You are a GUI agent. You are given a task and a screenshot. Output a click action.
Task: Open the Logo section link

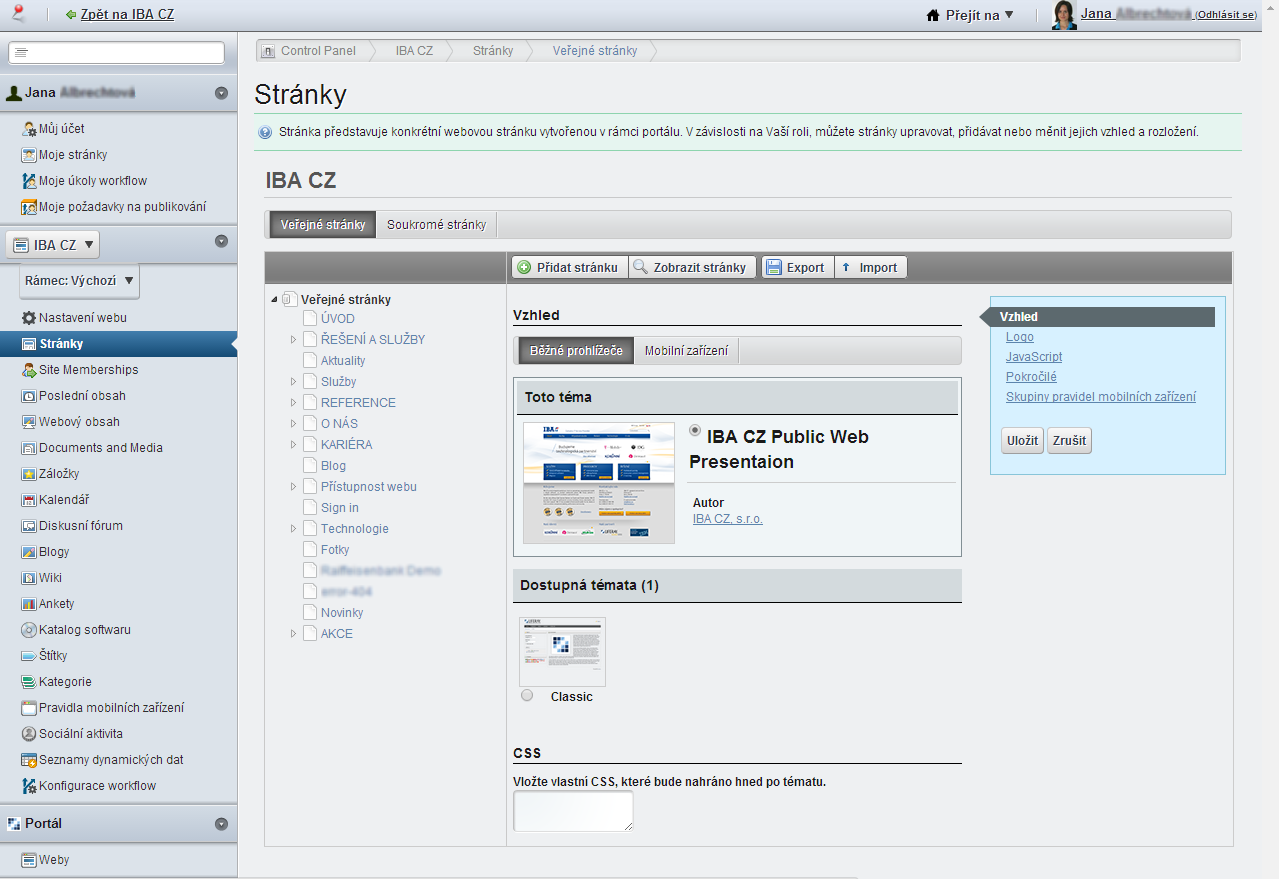pyautogui.click(x=1020, y=337)
